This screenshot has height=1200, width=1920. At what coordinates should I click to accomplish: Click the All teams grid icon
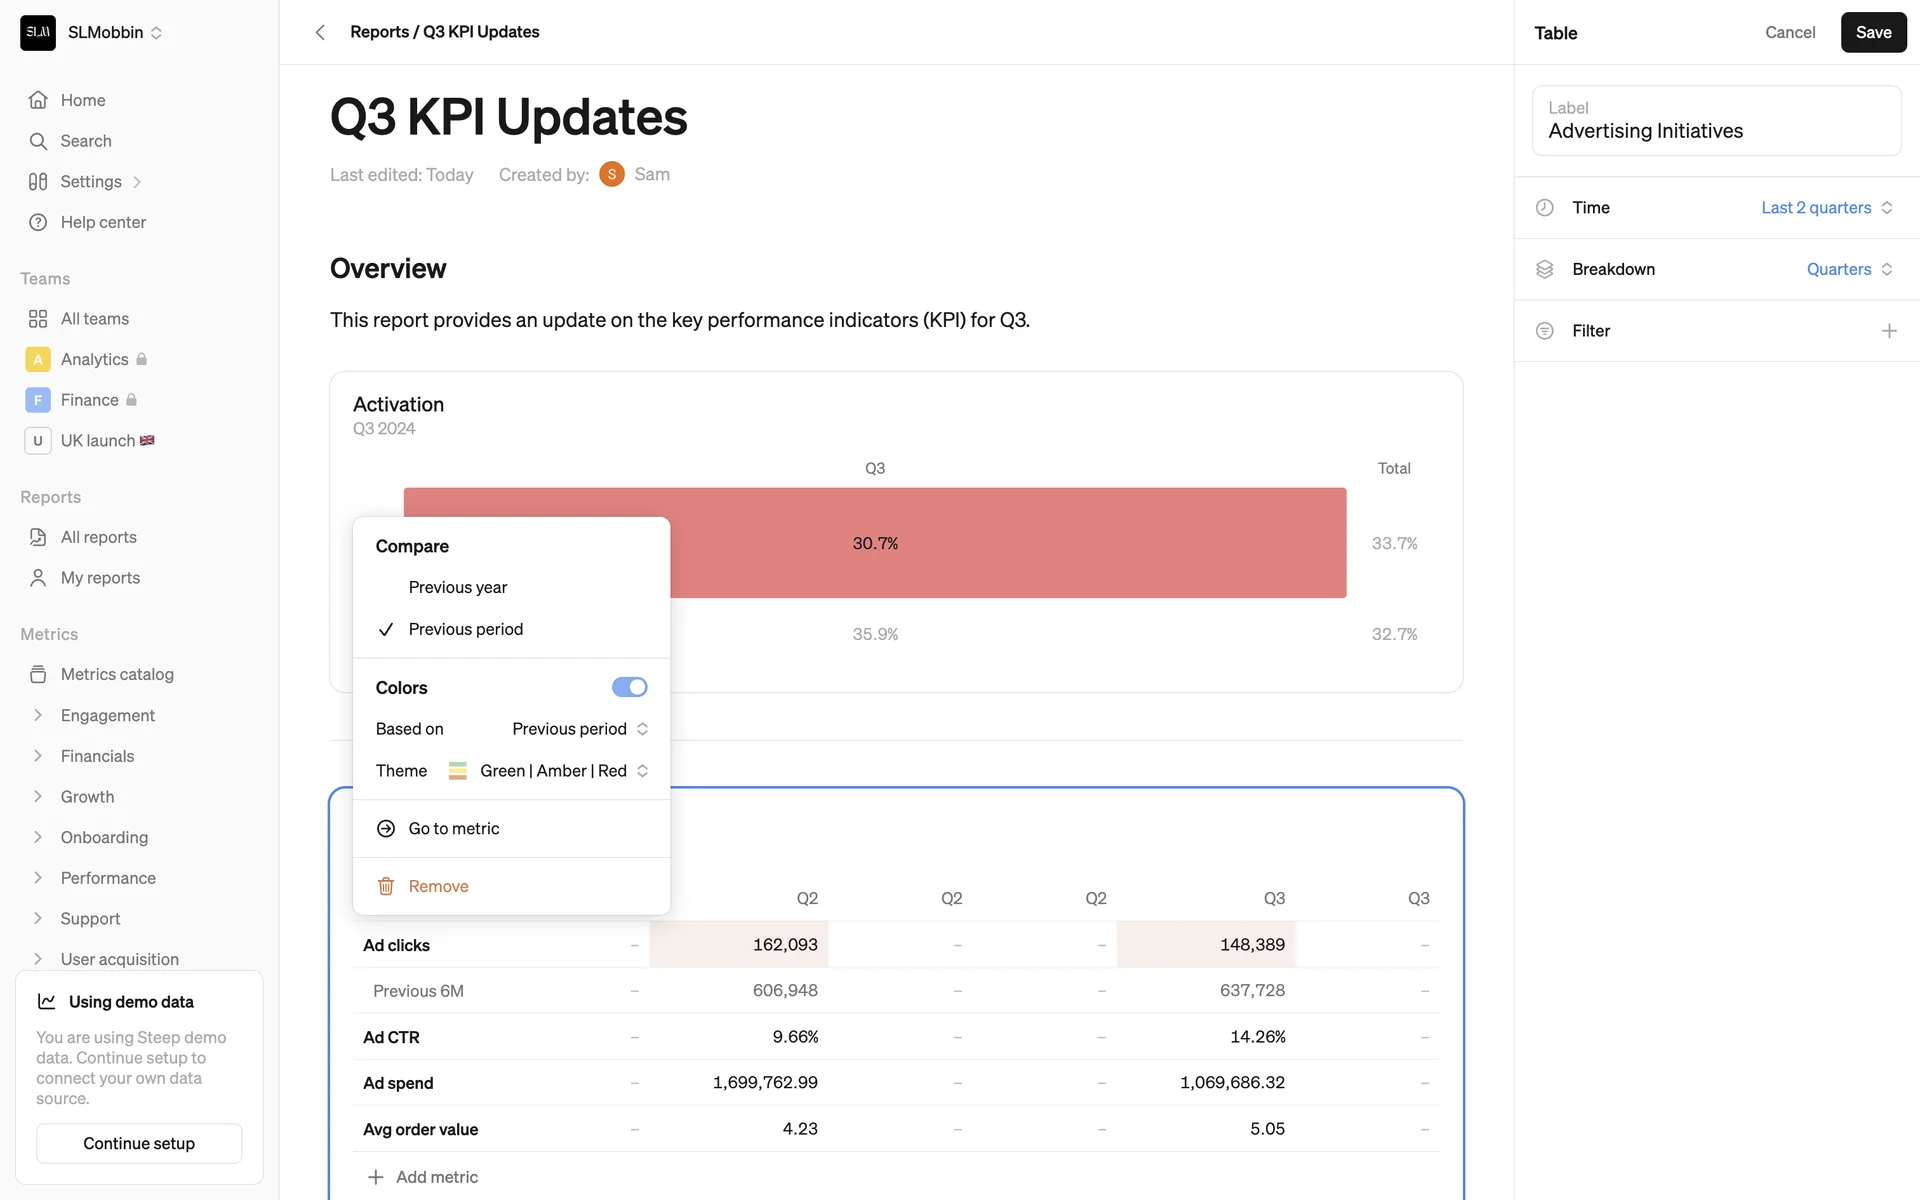click(38, 319)
